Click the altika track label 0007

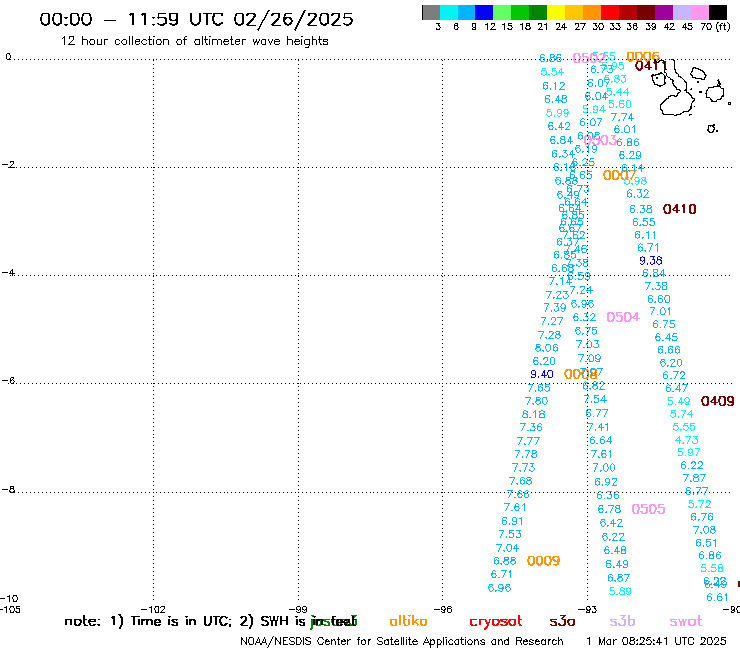619,176
